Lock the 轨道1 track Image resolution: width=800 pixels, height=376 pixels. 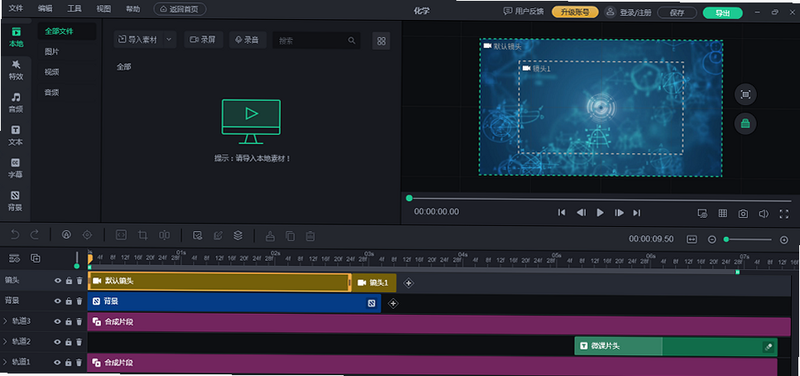(69, 363)
